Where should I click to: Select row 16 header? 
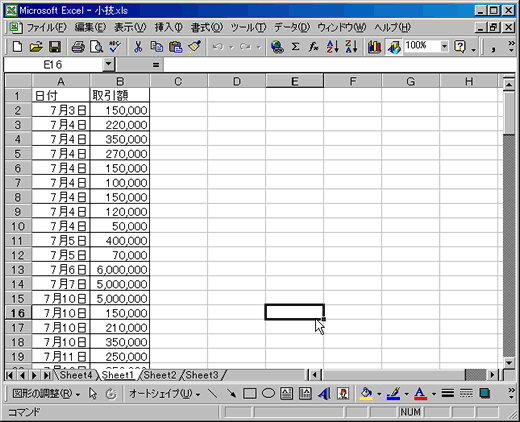pos(18,313)
